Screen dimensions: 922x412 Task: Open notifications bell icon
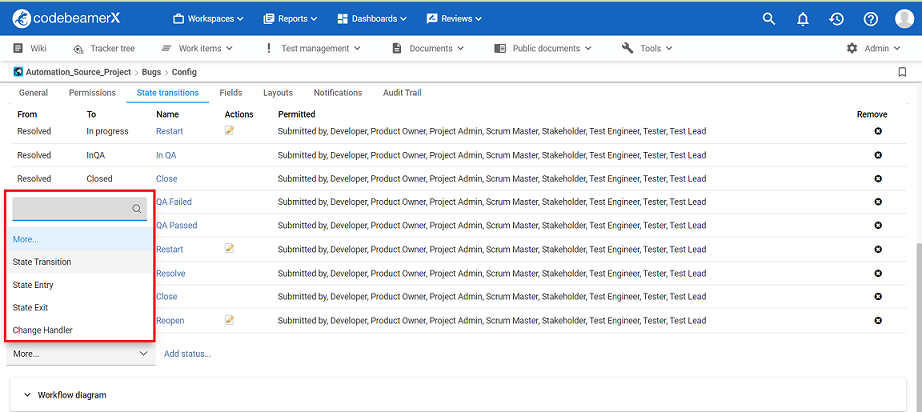point(802,19)
